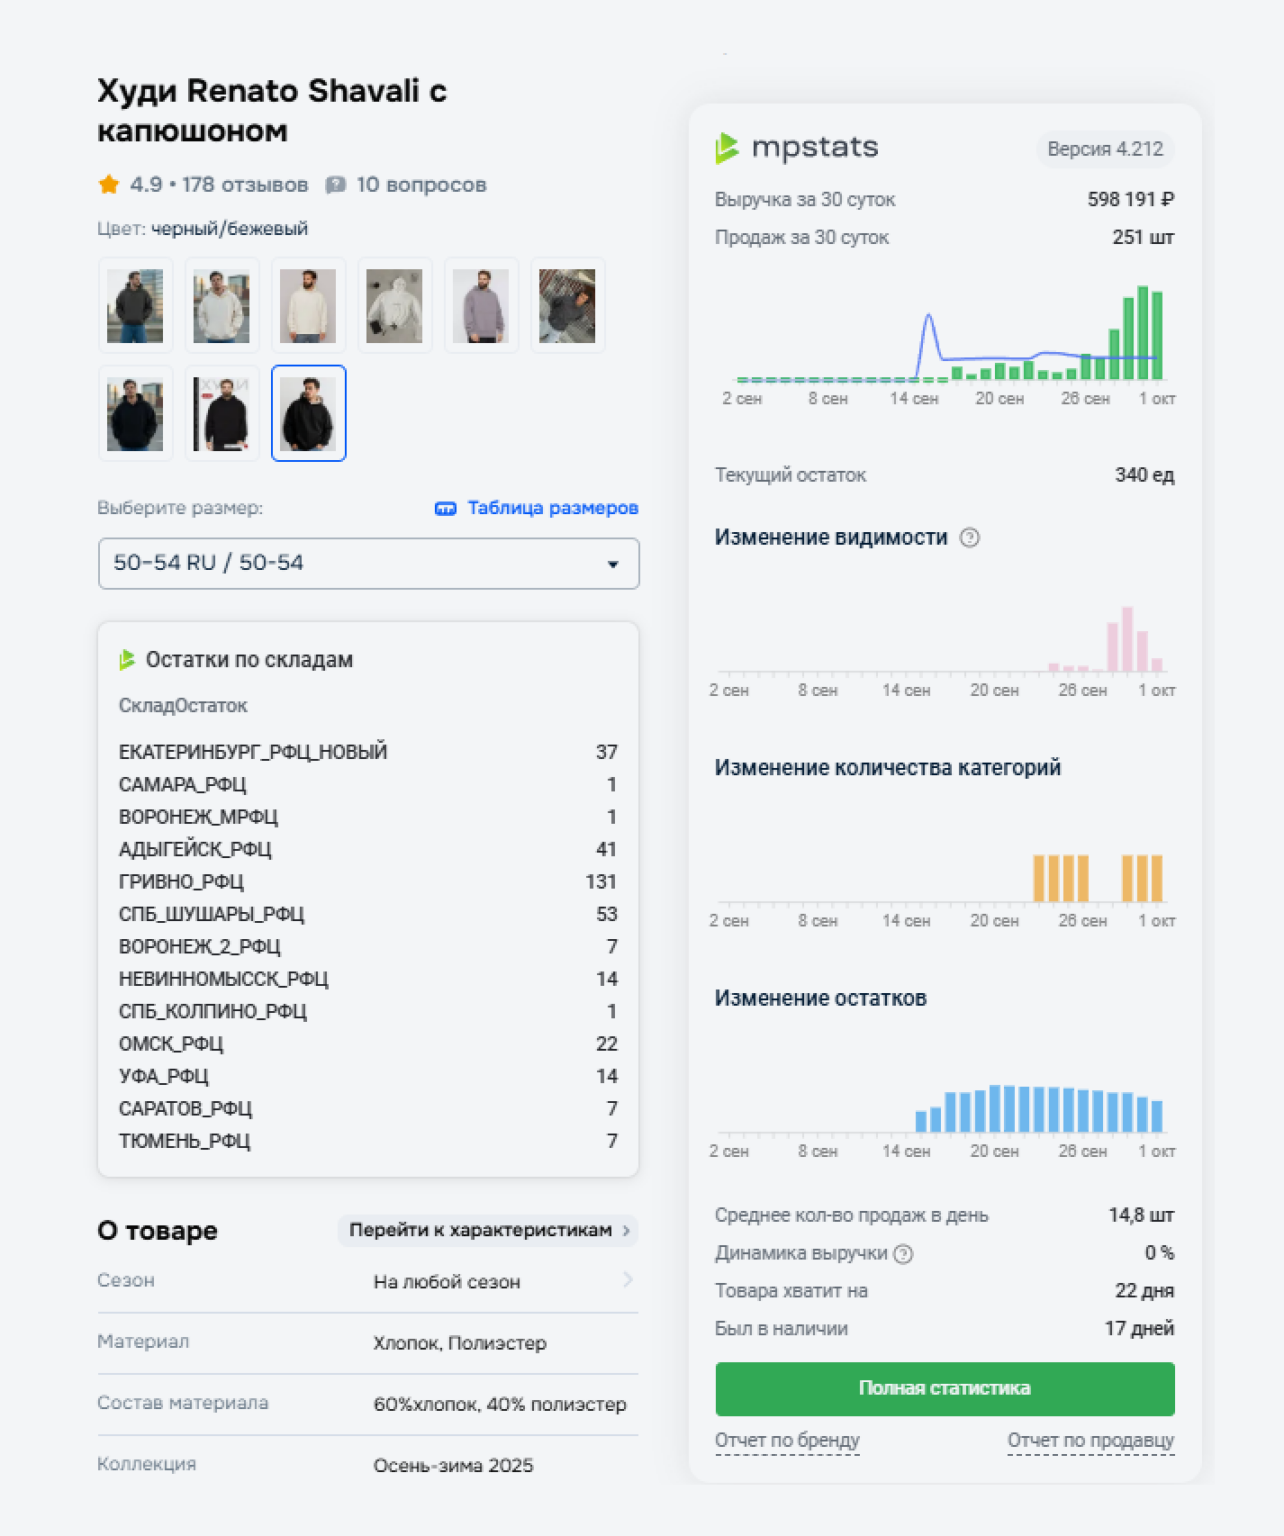Choose the cream beige hoodie color thumbnail
This screenshot has width=1284, height=1536.
308,306
